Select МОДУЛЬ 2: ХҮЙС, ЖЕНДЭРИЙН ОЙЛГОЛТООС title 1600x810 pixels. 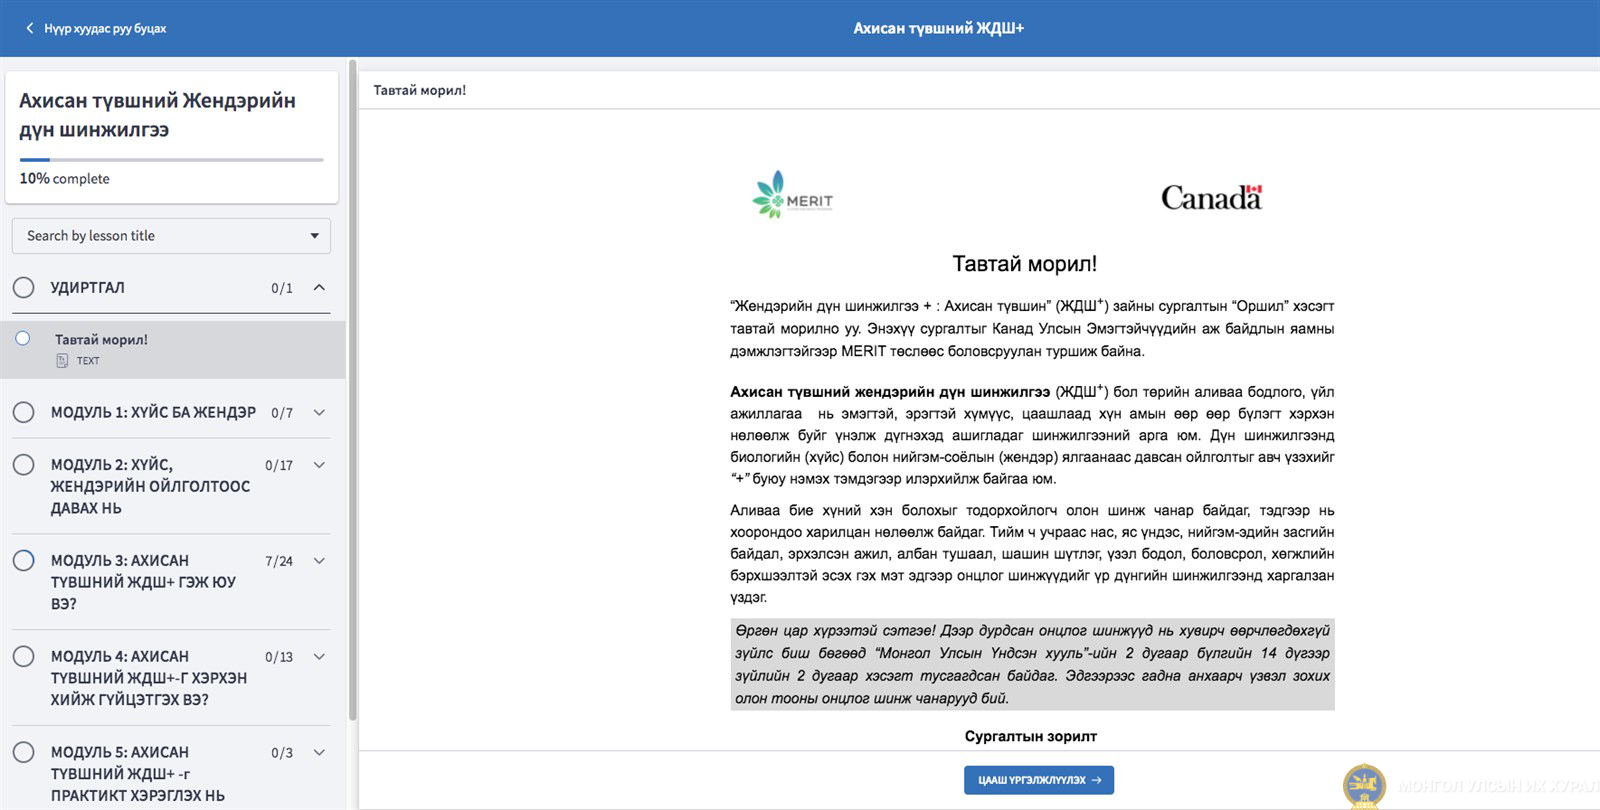click(x=150, y=486)
